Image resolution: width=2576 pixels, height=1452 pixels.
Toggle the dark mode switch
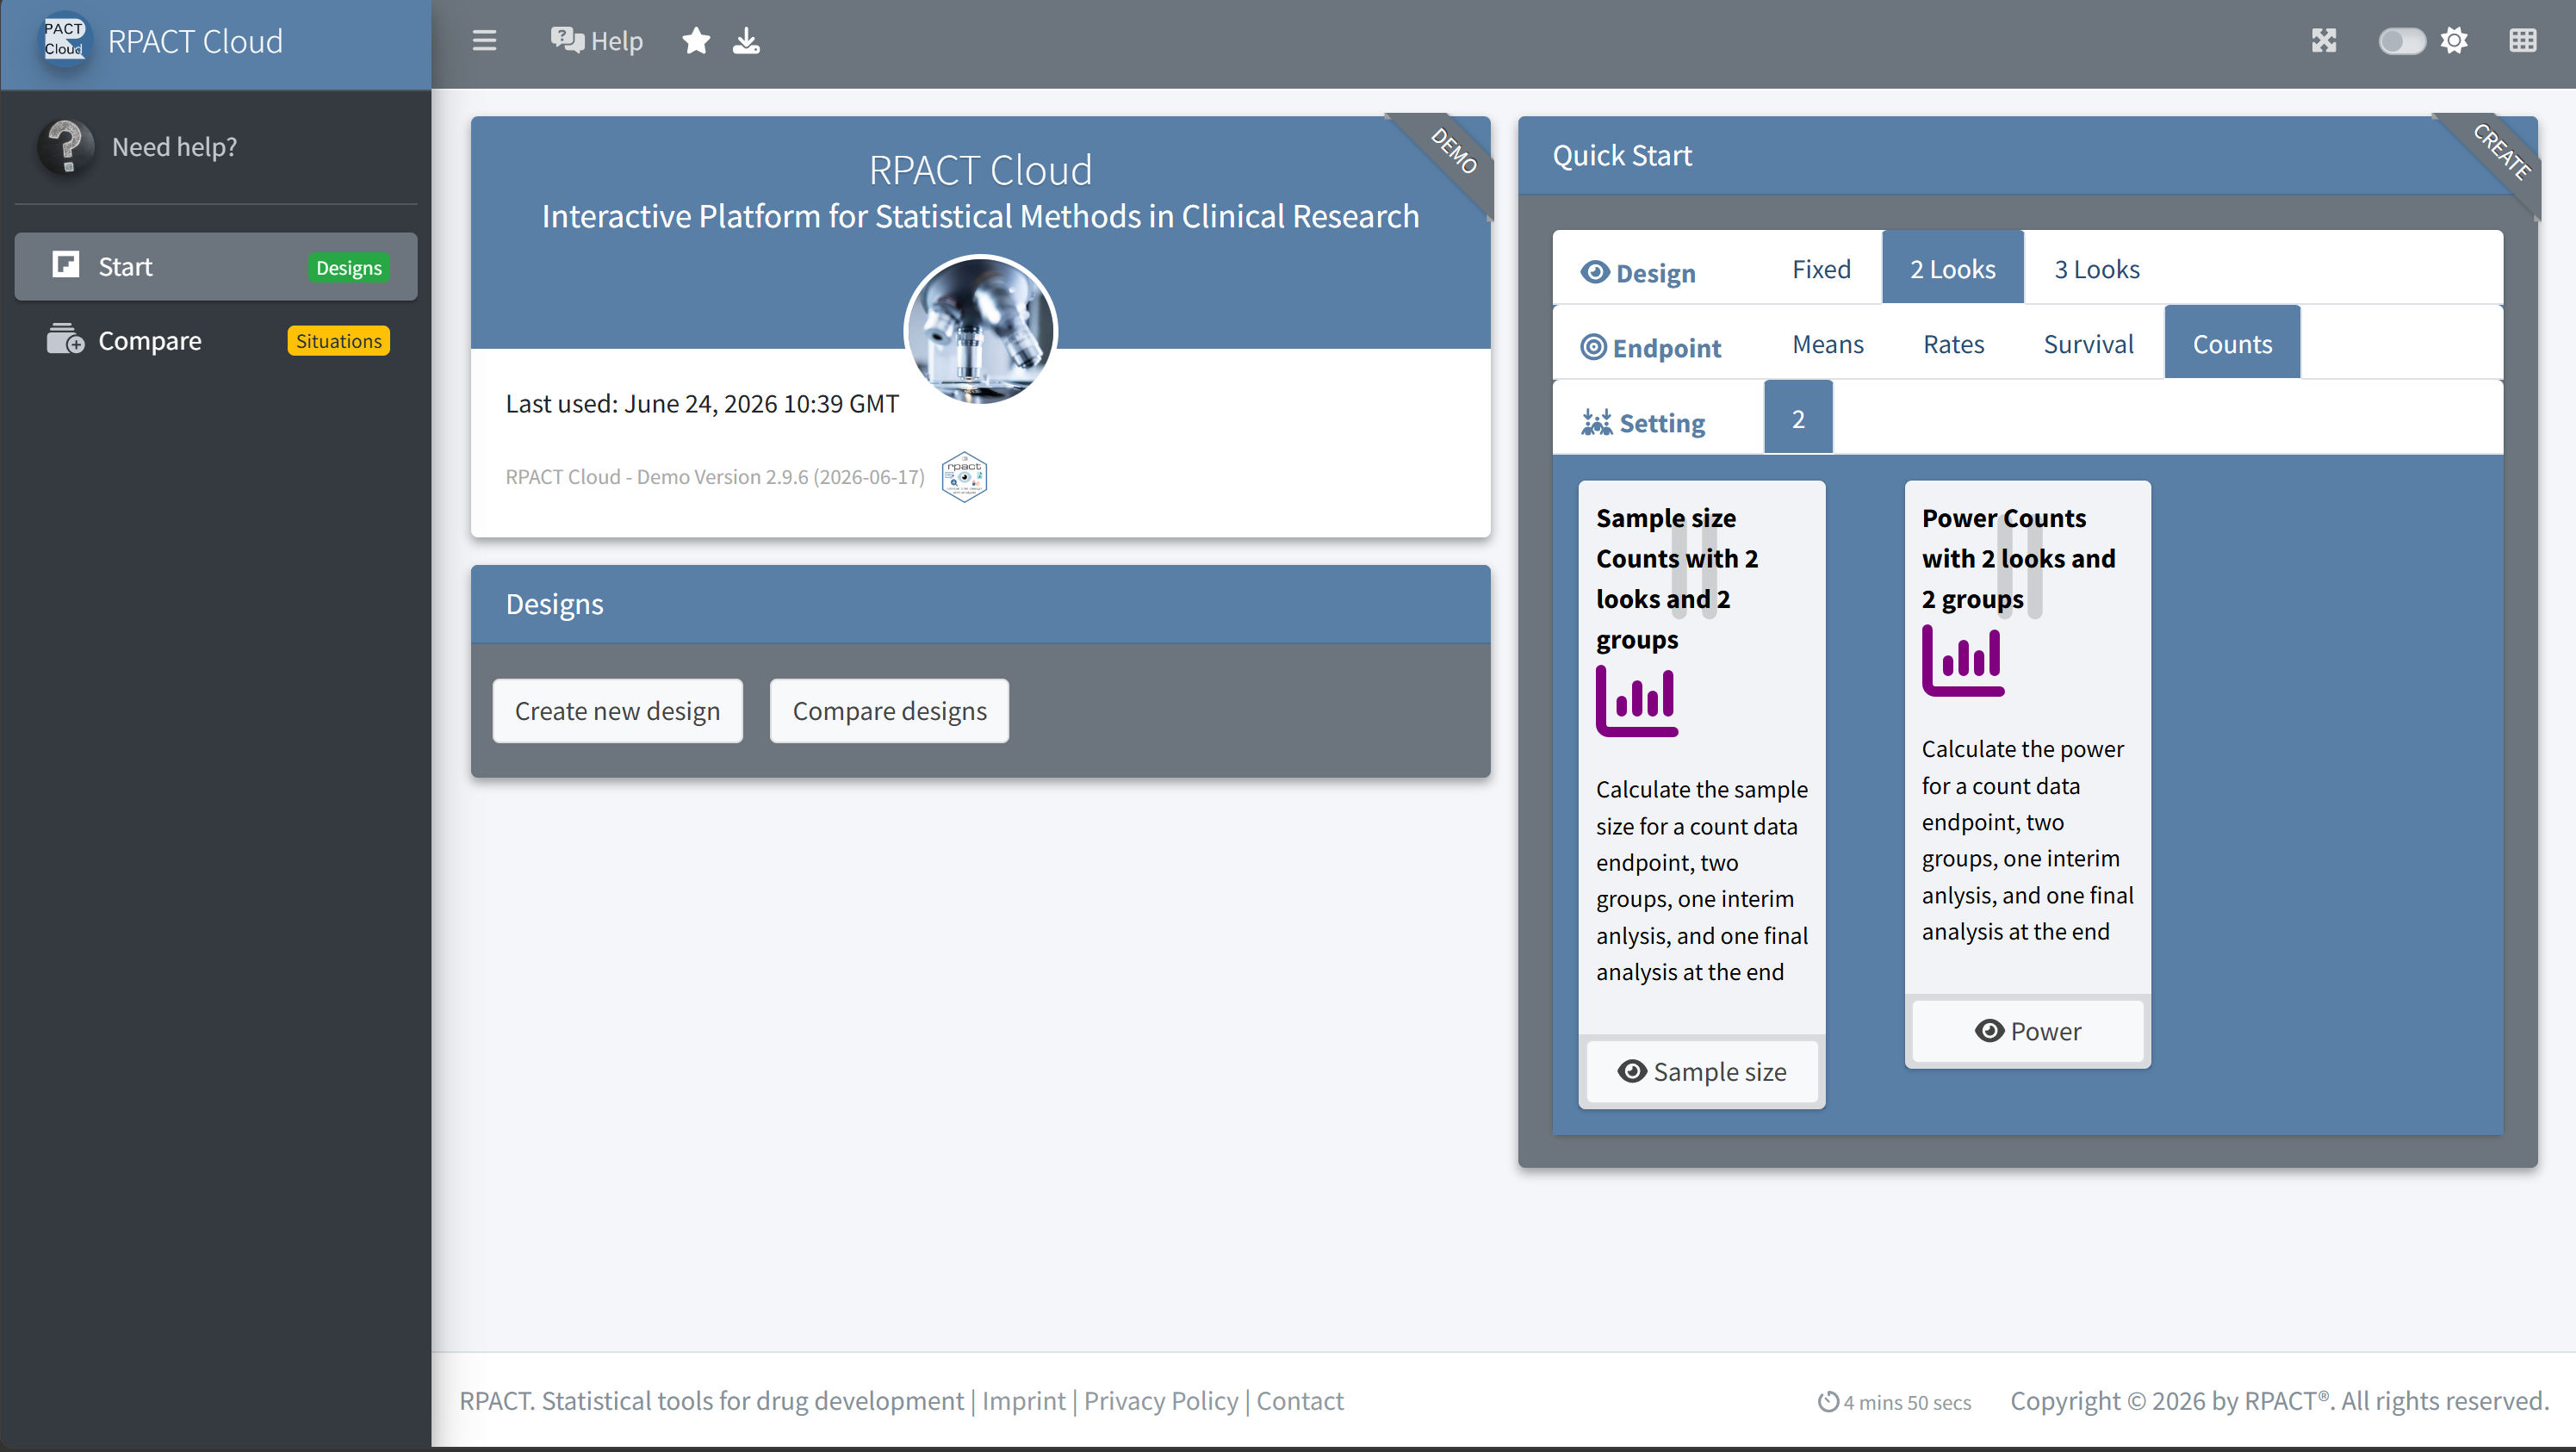pyautogui.click(x=2401, y=41)
